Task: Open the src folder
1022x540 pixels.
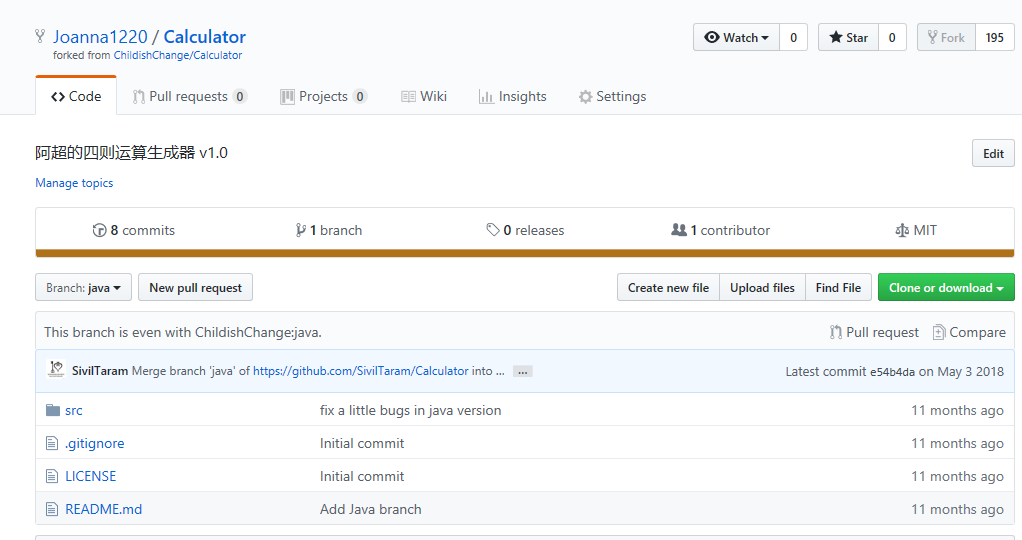Action: 74,410
